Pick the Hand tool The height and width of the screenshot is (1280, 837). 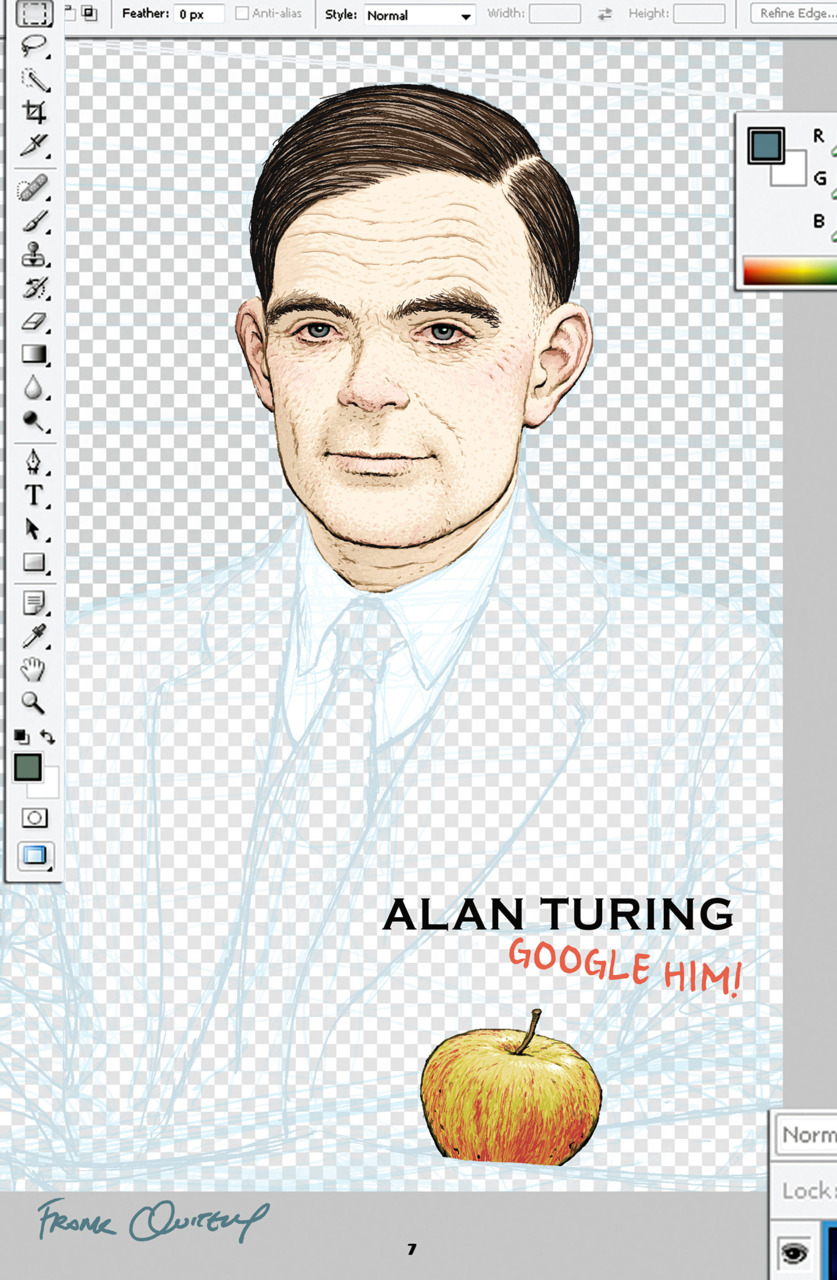click(35, 670)
